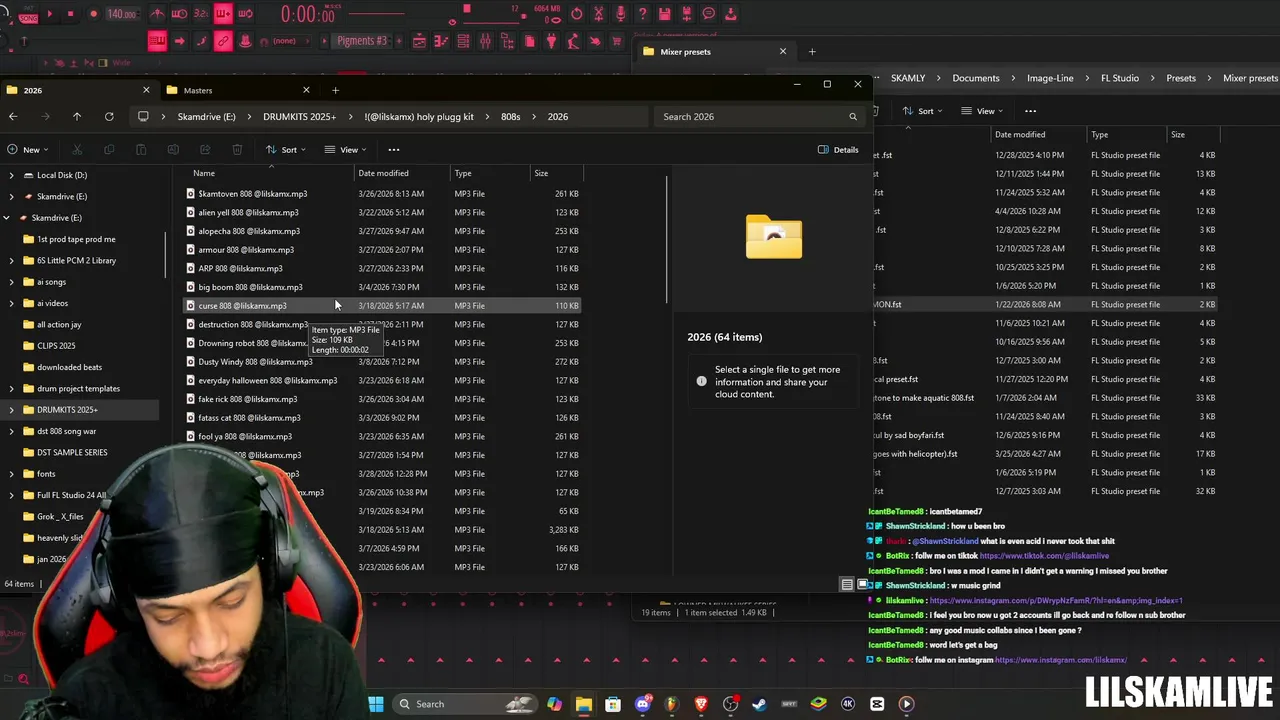Toggle song mode with SONG button

click(28, 18)
